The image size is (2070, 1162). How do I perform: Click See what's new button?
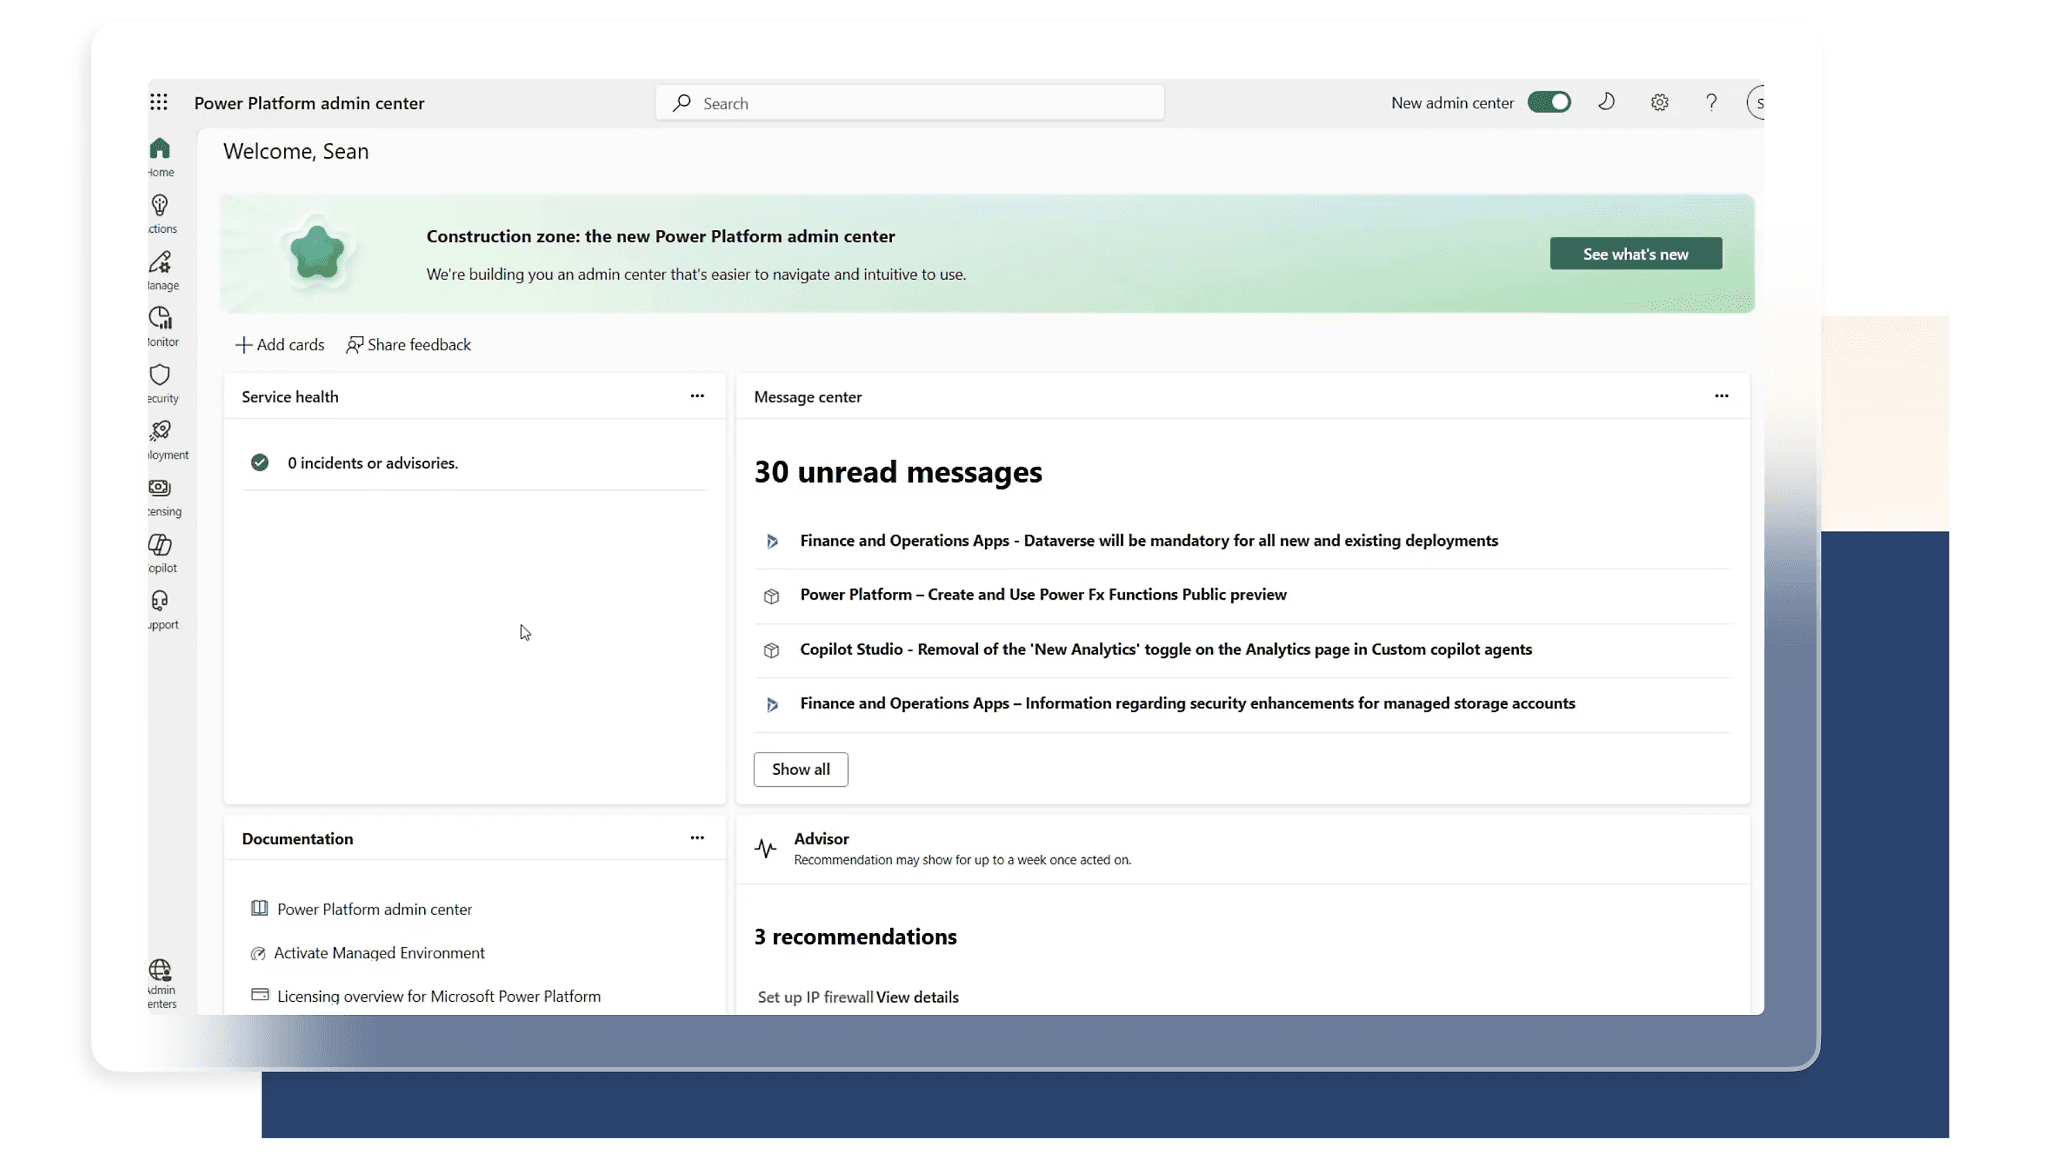click(x=1635, y=254)
